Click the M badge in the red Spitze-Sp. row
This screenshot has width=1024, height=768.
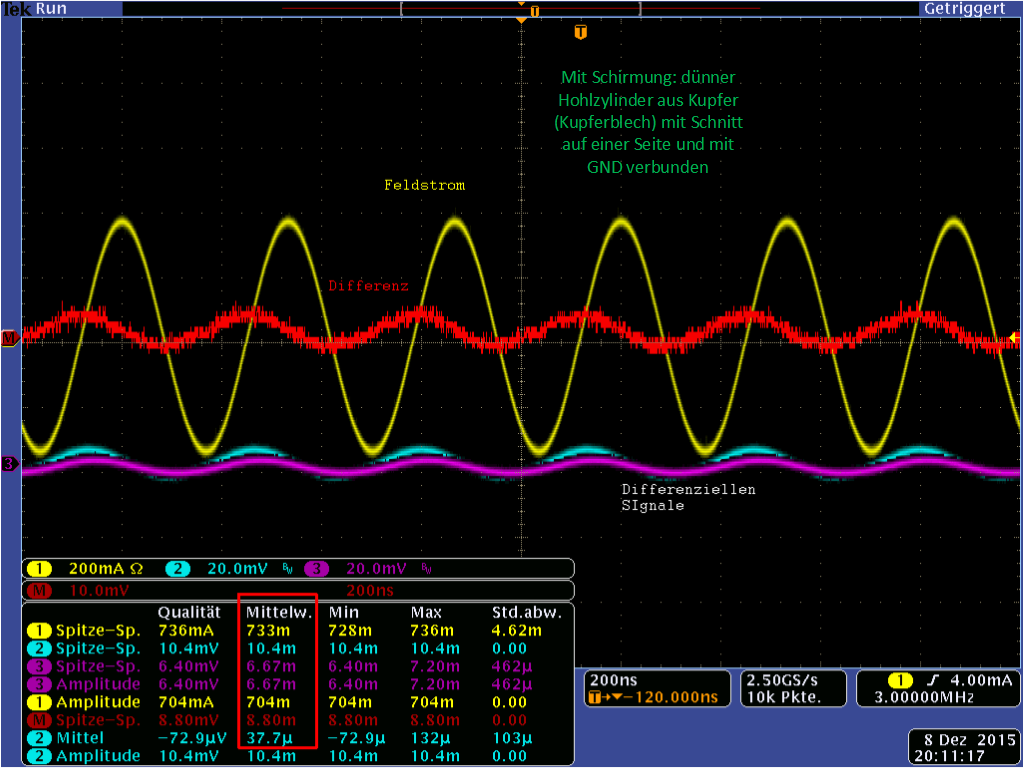[x=39, y=720]
